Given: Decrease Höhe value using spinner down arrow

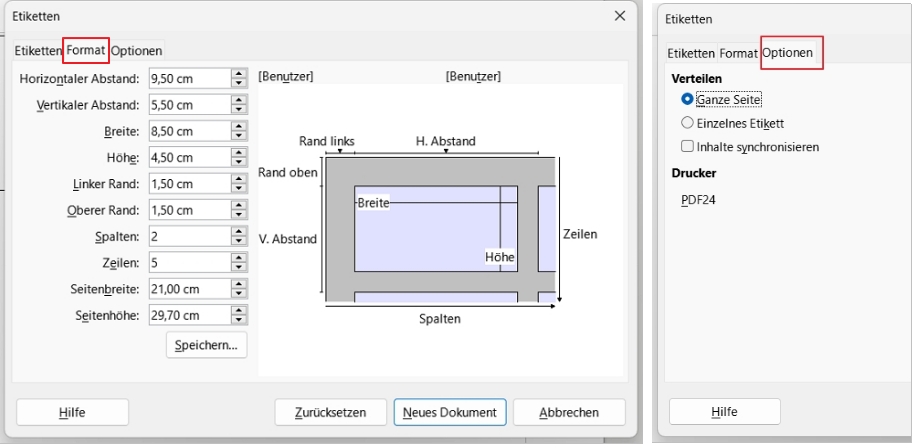Looking at the screenshot, I should [238, 161].
